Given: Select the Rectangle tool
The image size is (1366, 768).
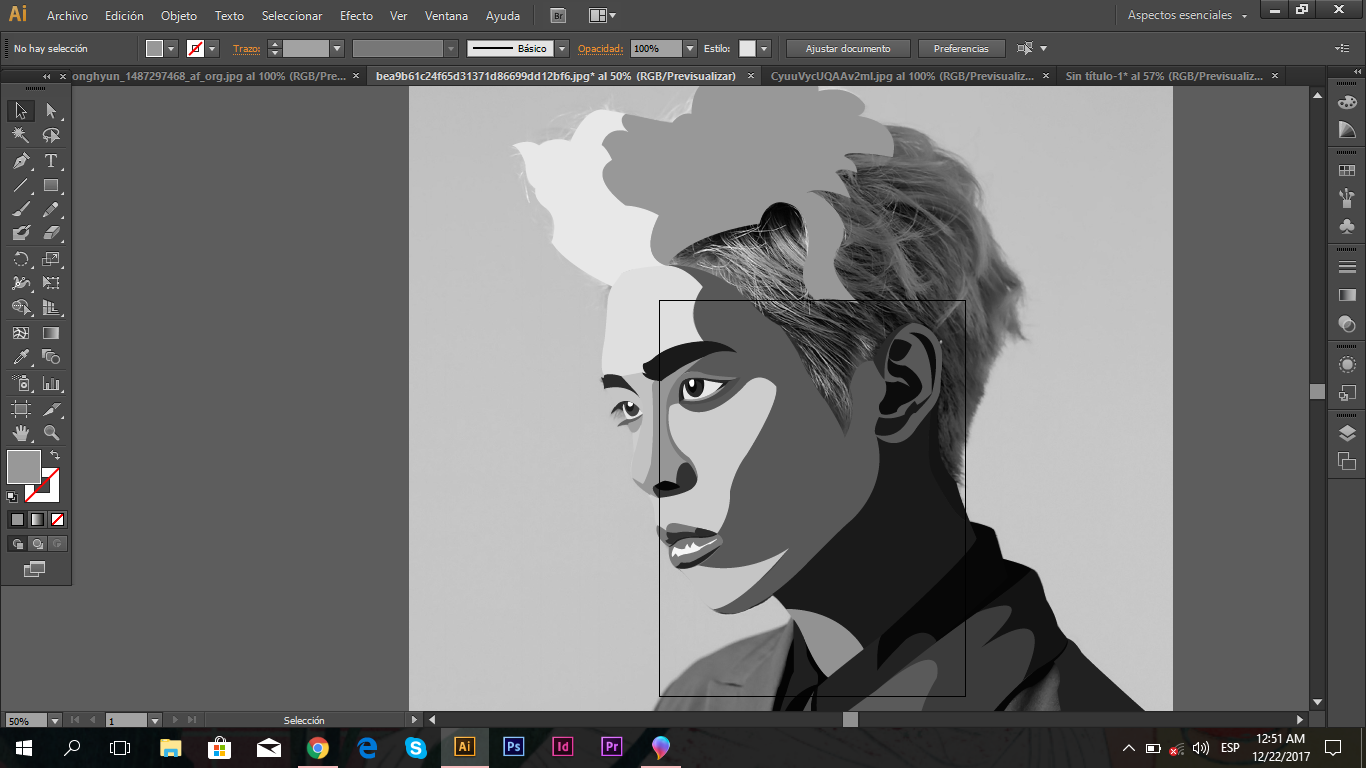Looking at the screenshot, I should coord(51,185).
